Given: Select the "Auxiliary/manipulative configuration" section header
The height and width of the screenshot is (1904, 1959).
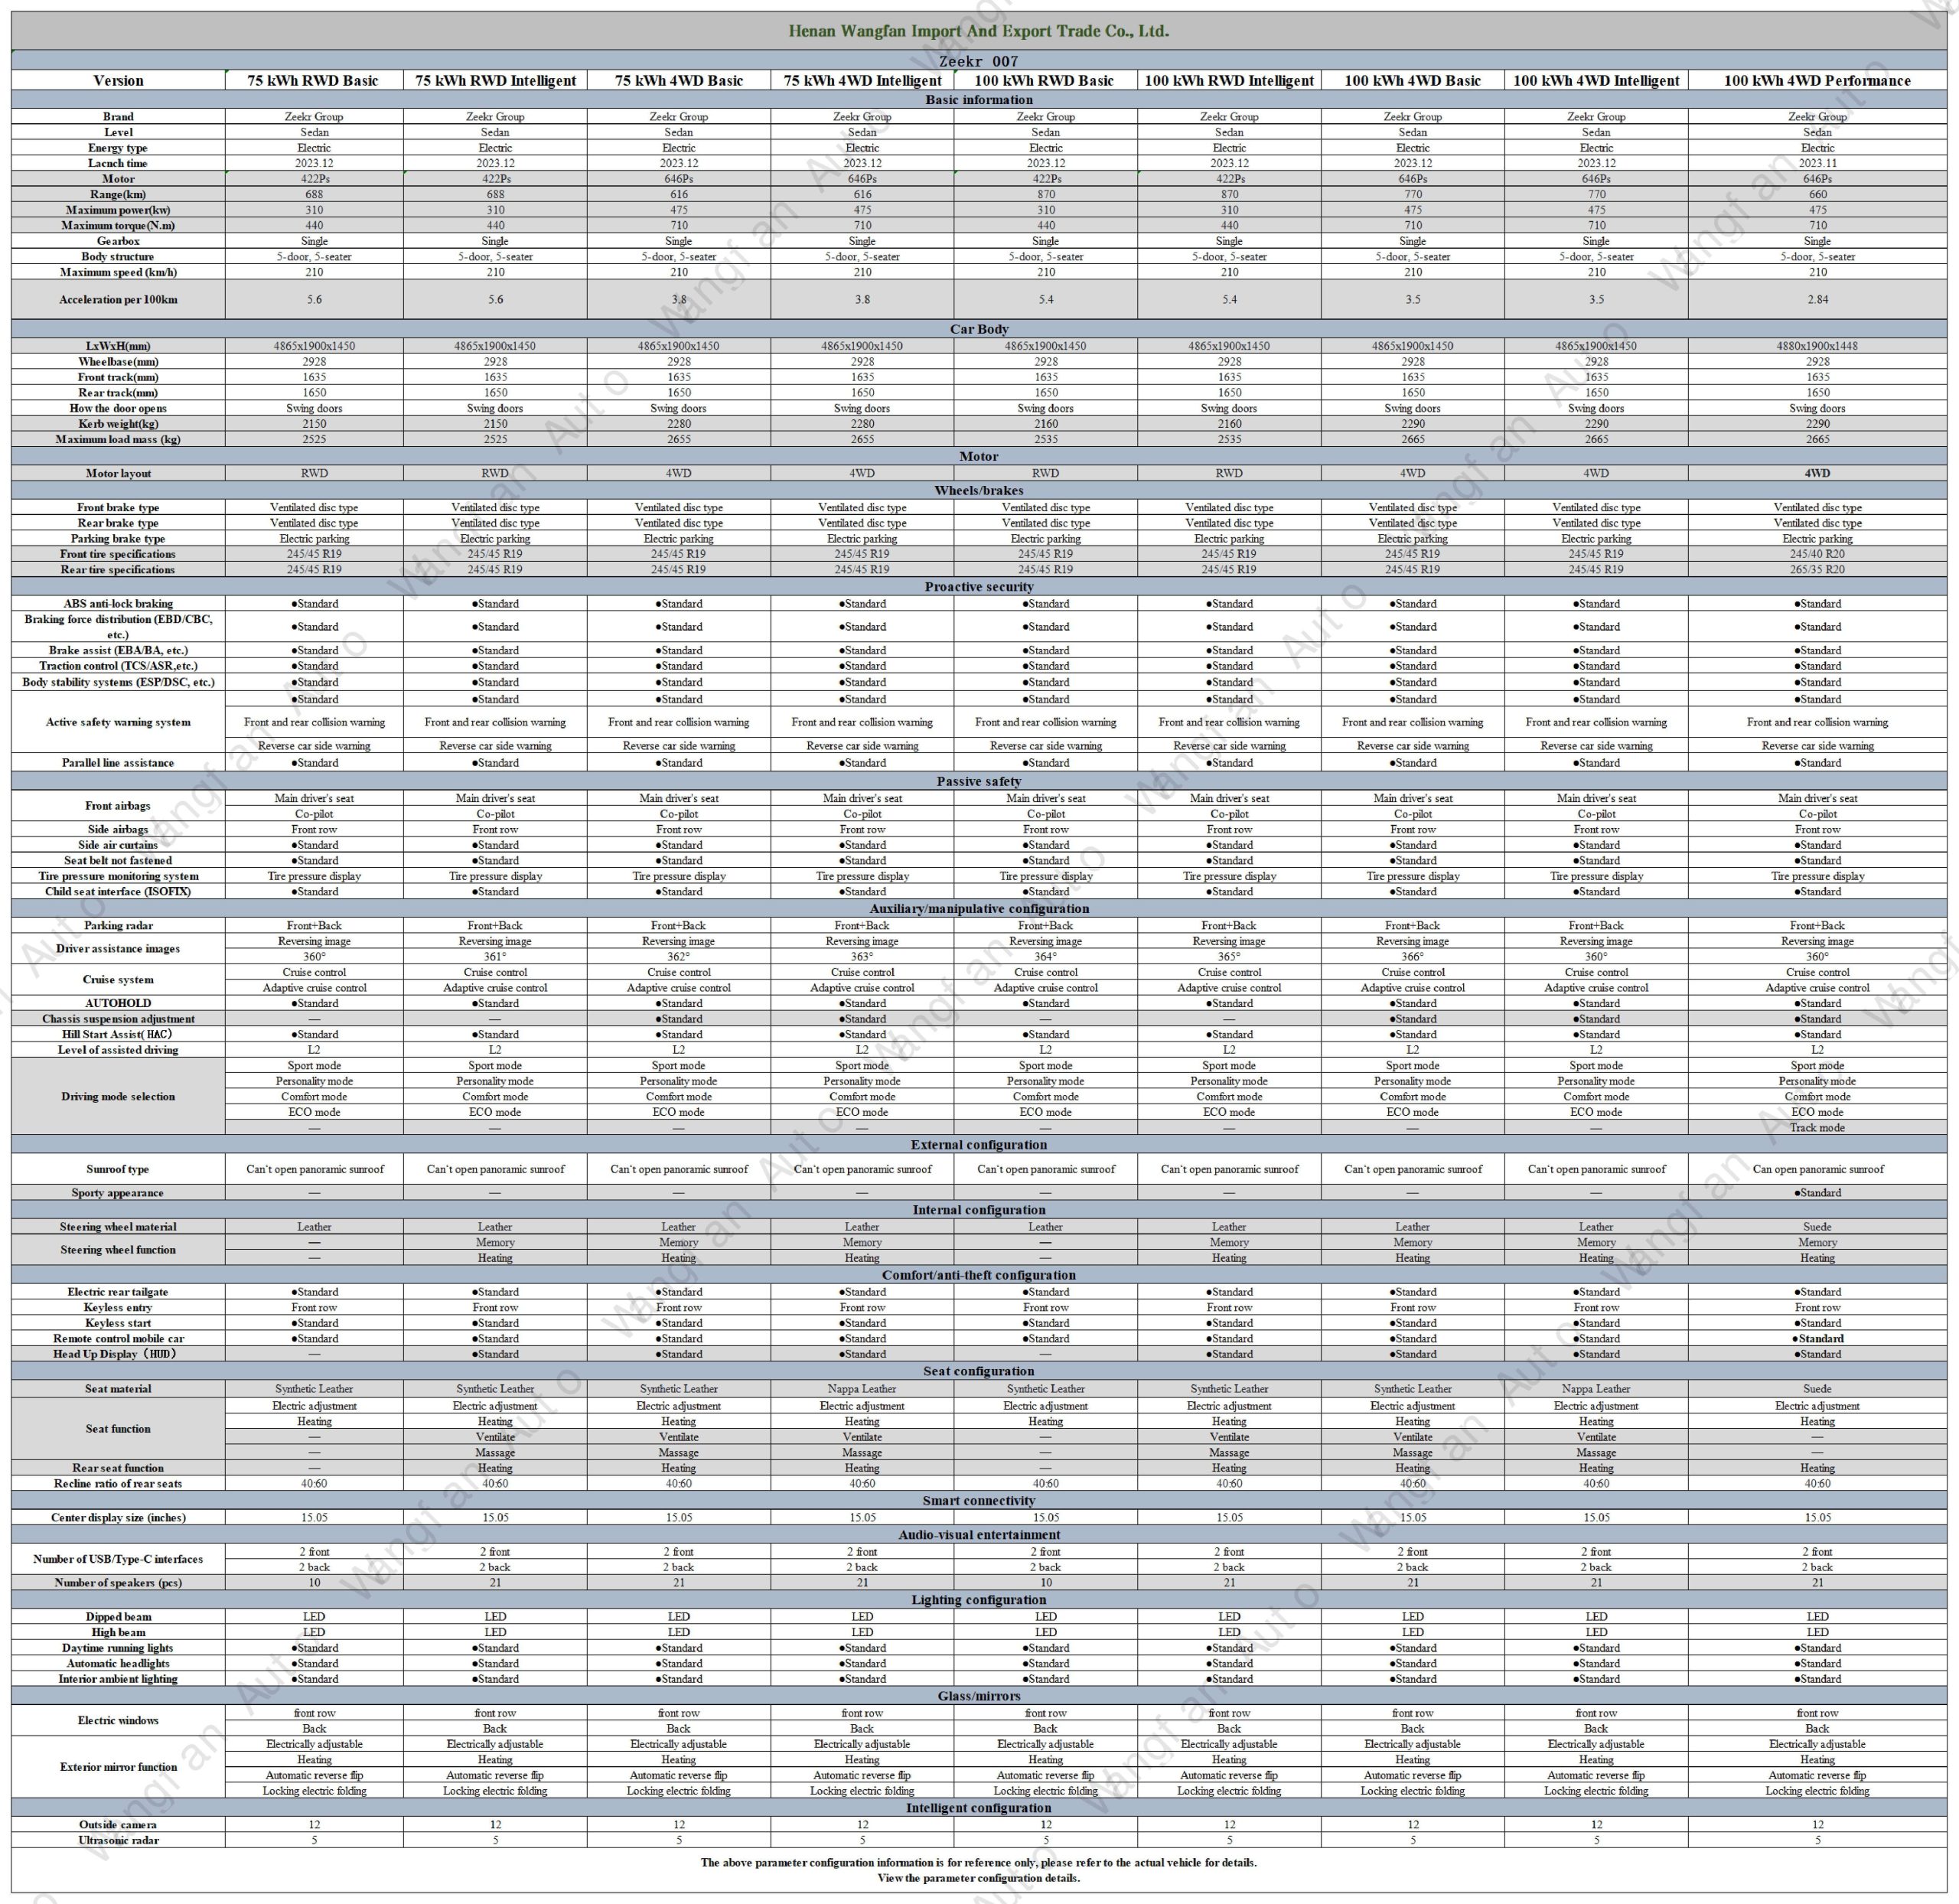Looking at the screenshot, I should [x=978, y=908].
